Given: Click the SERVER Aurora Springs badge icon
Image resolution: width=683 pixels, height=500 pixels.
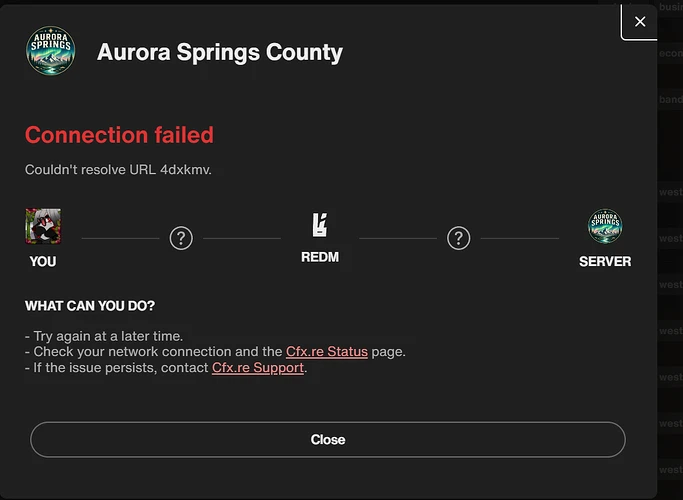Looking at the screenshot, I should point(605,226).
